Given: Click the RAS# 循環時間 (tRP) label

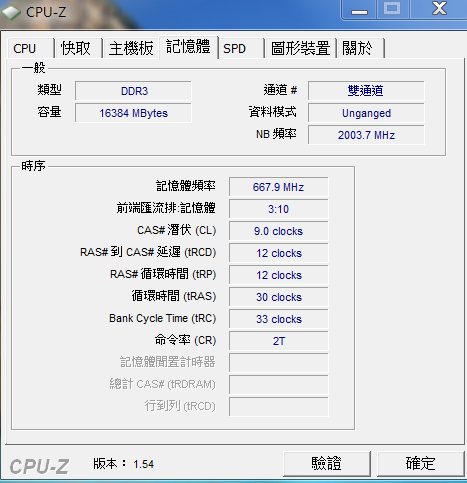Looking at the screenshot, I should (x=163, y=274).
